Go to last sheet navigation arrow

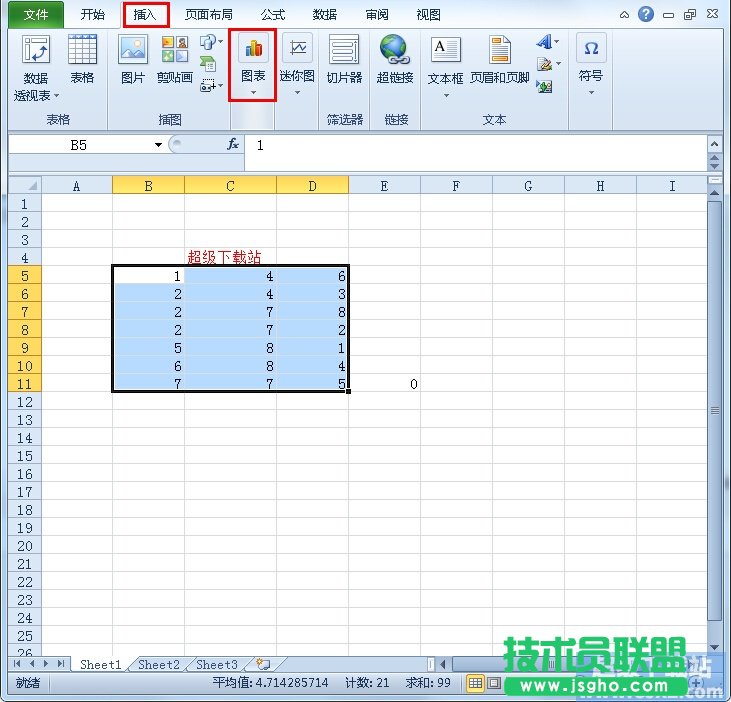point(61,664)
